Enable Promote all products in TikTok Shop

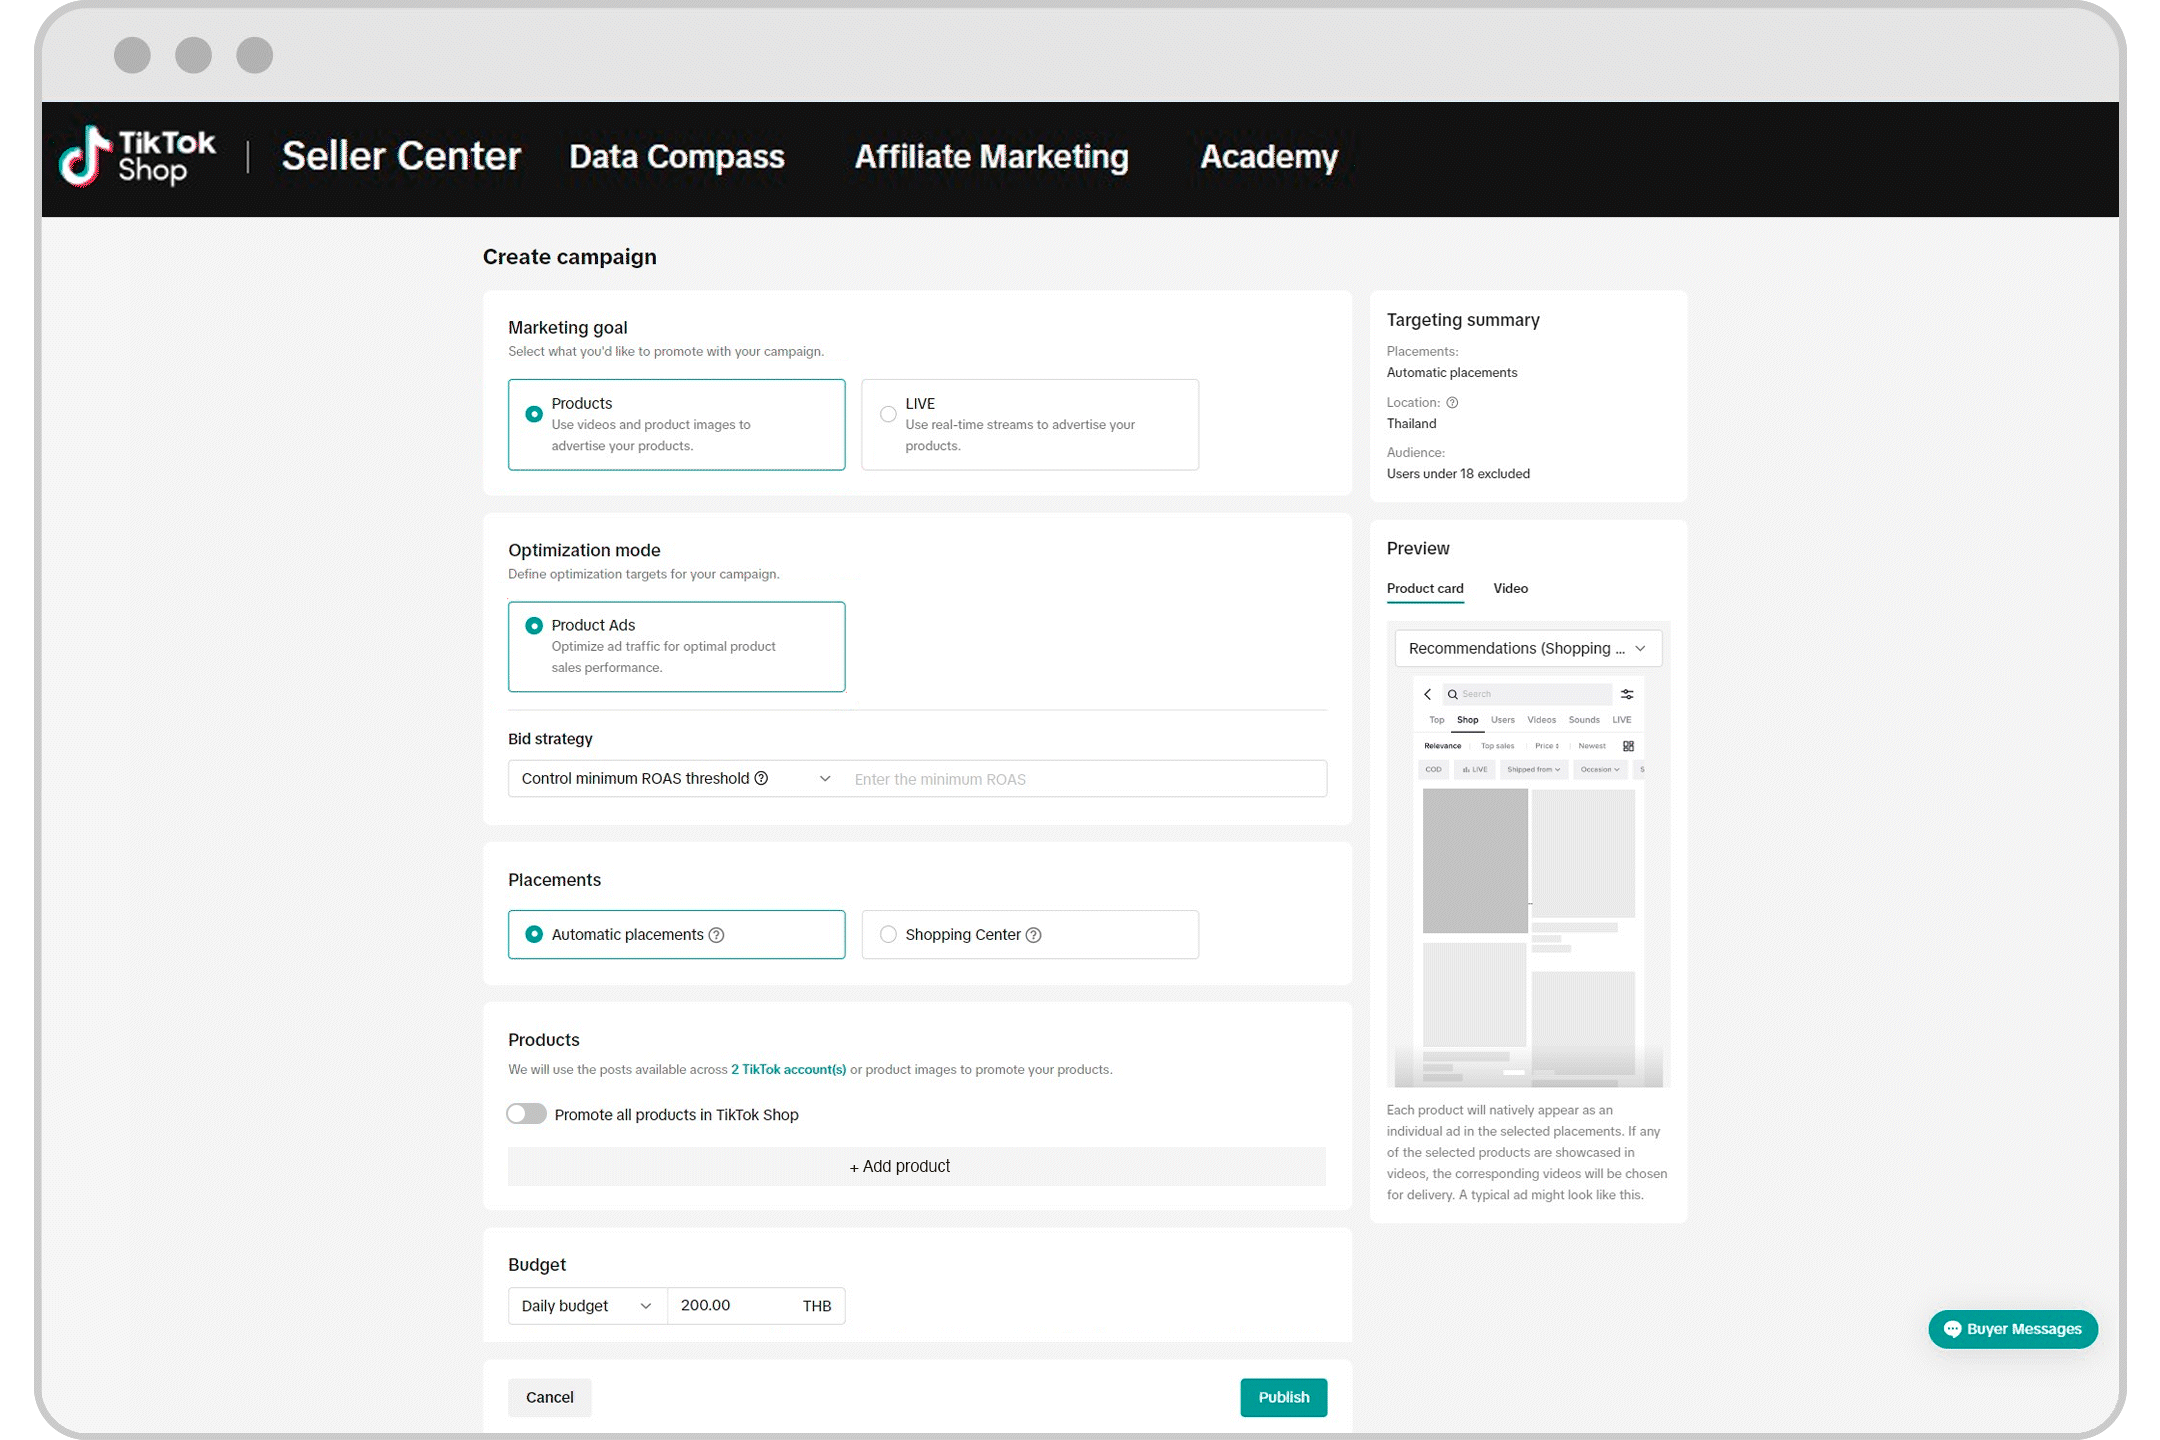[526, 1114]
